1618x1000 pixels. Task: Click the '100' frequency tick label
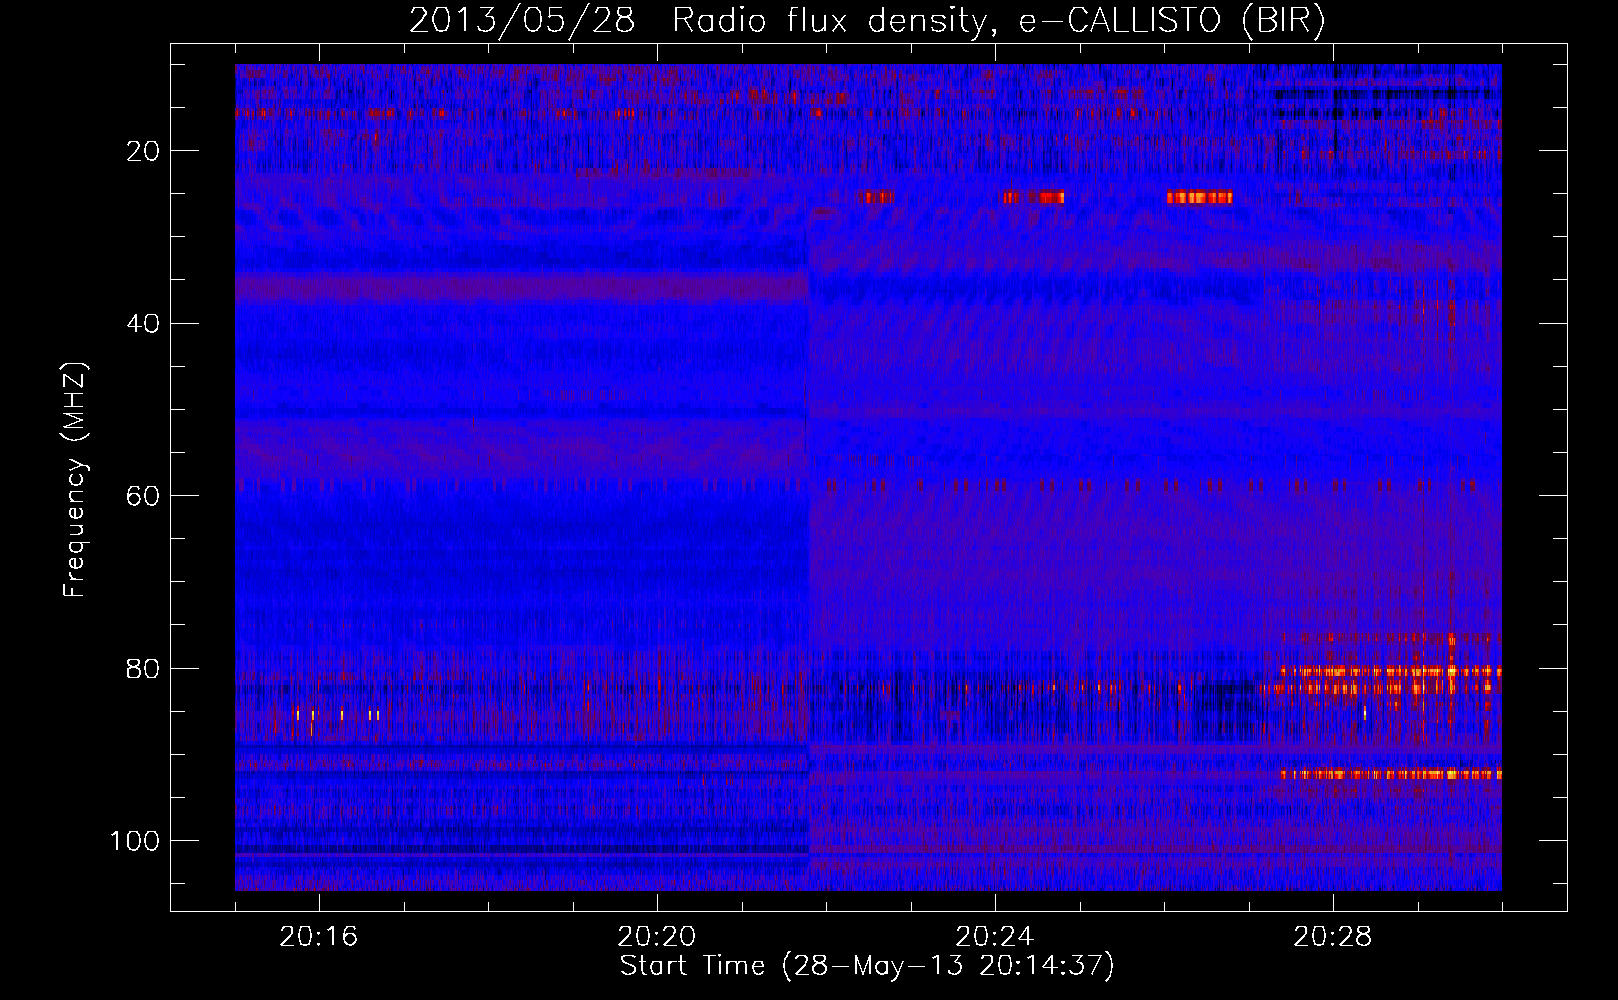[135, 840]
